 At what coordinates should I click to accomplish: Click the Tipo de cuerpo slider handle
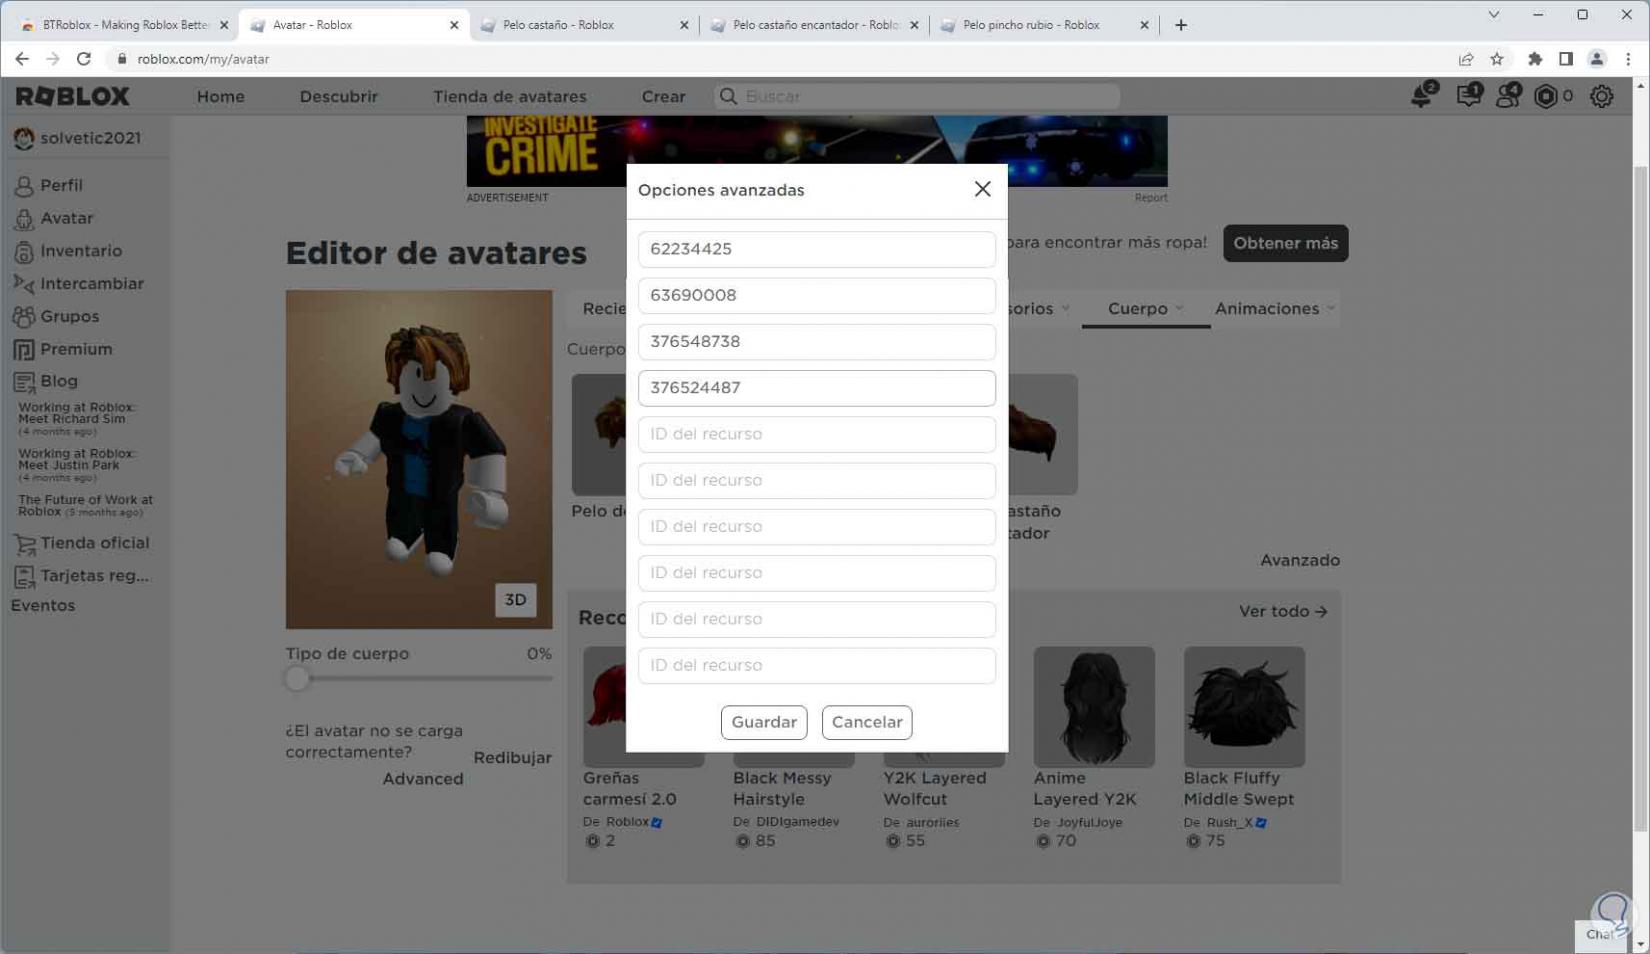click(297, 679)
